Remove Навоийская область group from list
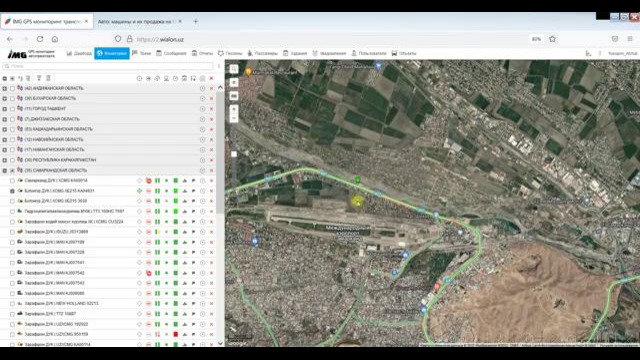 pyautogui.click(x=211, y=140)
